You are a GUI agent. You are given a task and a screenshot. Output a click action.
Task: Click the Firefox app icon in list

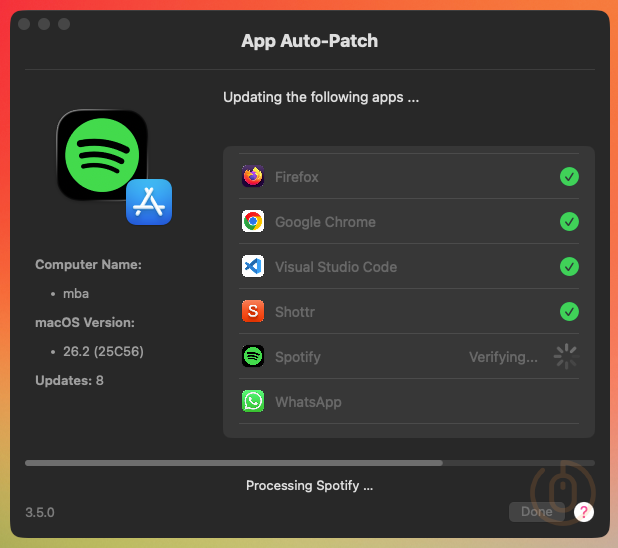tap(253, 176)
